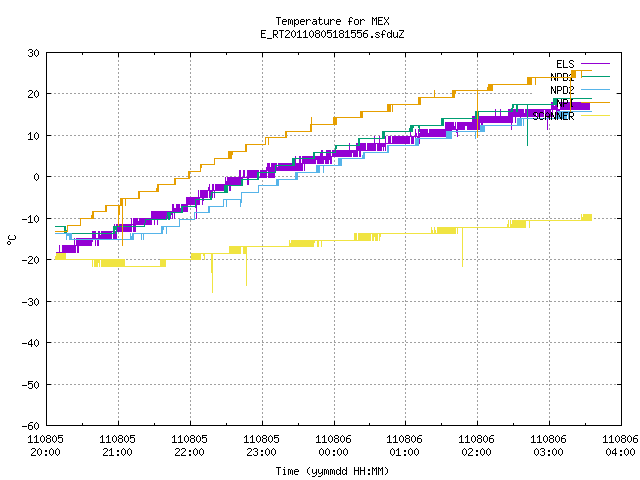
Task: Click the °C y-axis unit label
Action: (11, 240)
